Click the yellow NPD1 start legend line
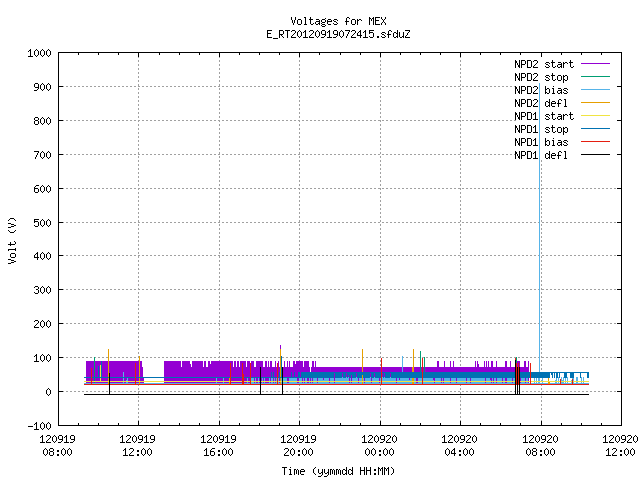 (595, 116)
